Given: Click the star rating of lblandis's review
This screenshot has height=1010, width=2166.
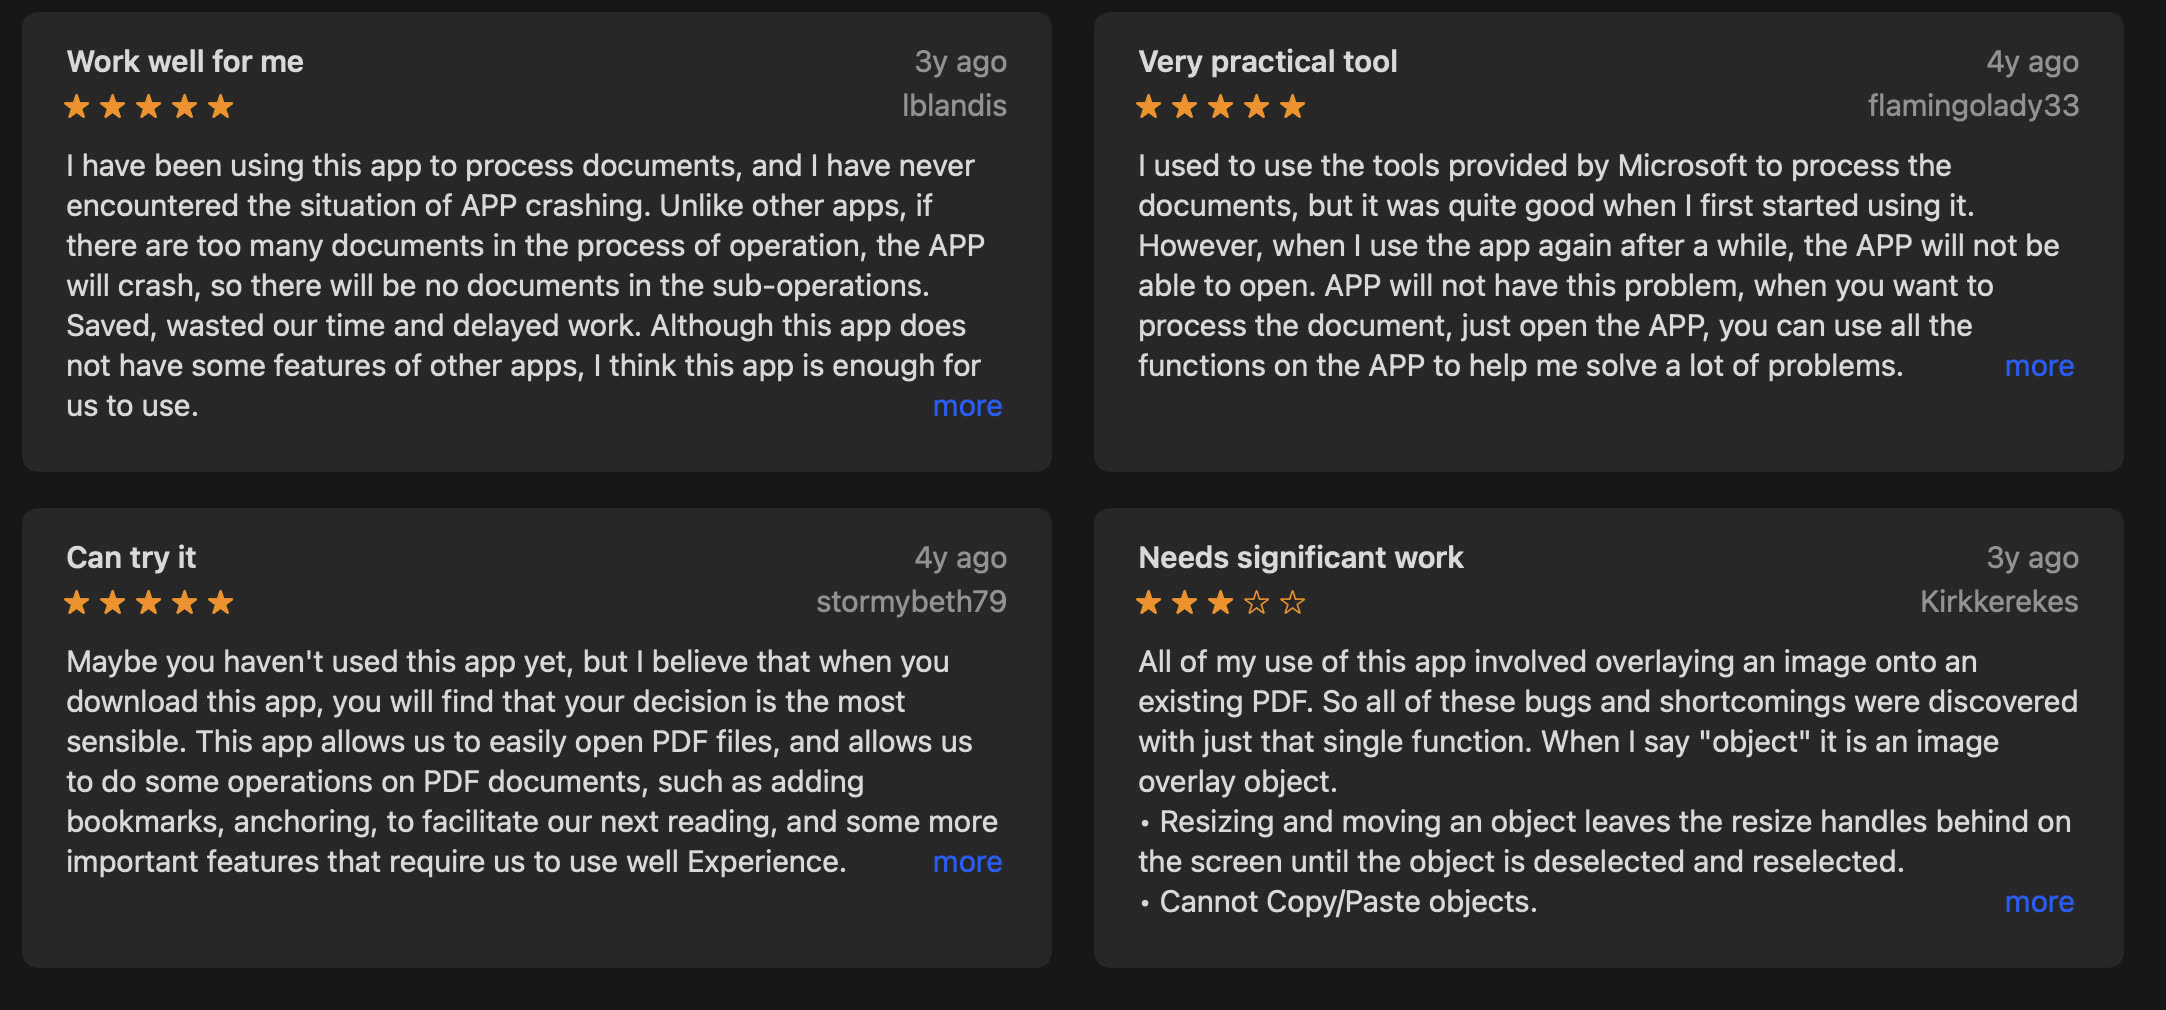Looking at the screenshot, I should pos(149,106).
